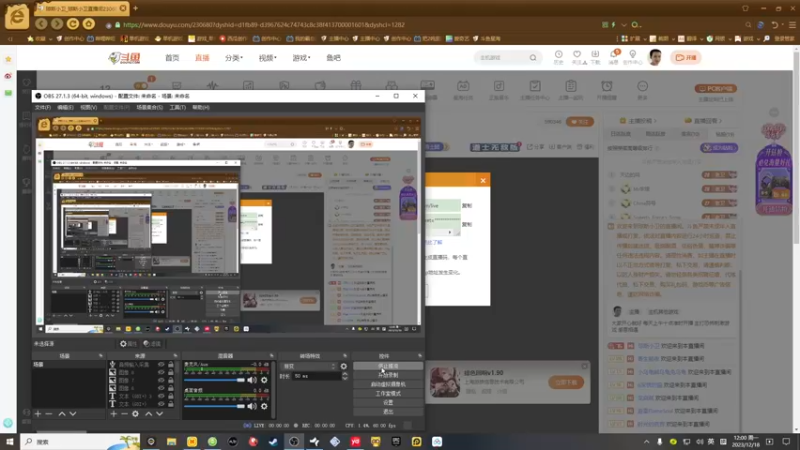Adjust the 桌面音频 volume slider

point(214,406)
